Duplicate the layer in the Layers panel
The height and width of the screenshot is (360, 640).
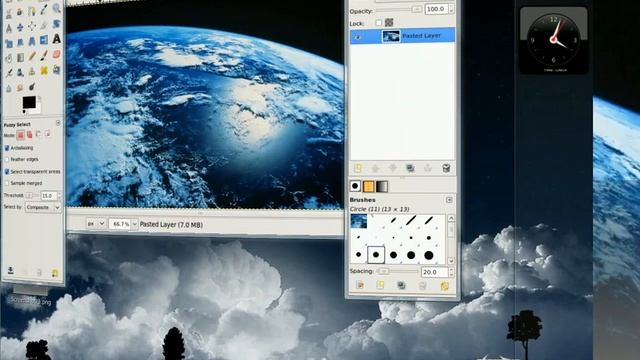click(x=410, y=168)
